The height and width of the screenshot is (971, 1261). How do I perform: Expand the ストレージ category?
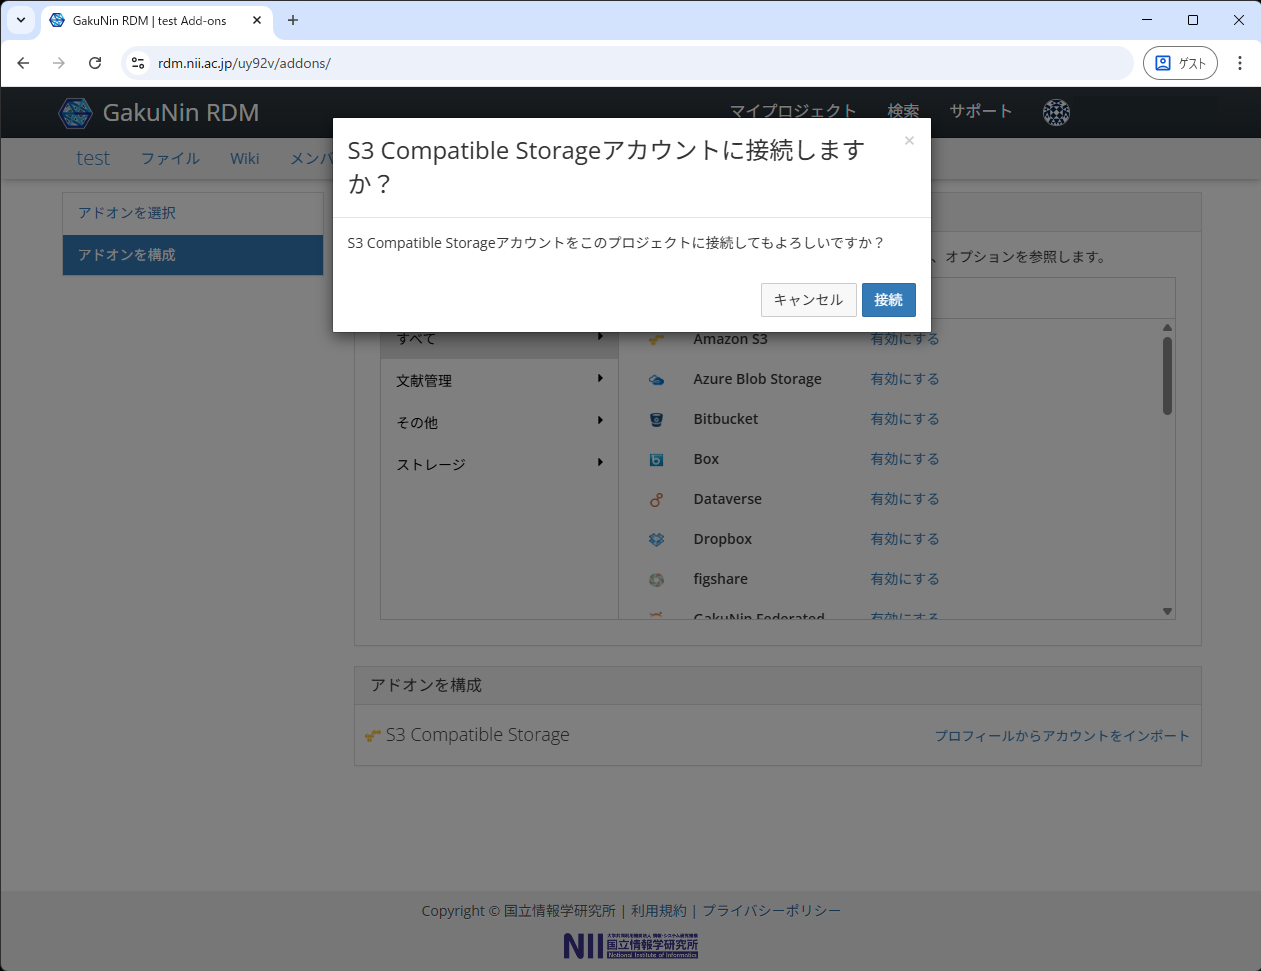(499, 464)
